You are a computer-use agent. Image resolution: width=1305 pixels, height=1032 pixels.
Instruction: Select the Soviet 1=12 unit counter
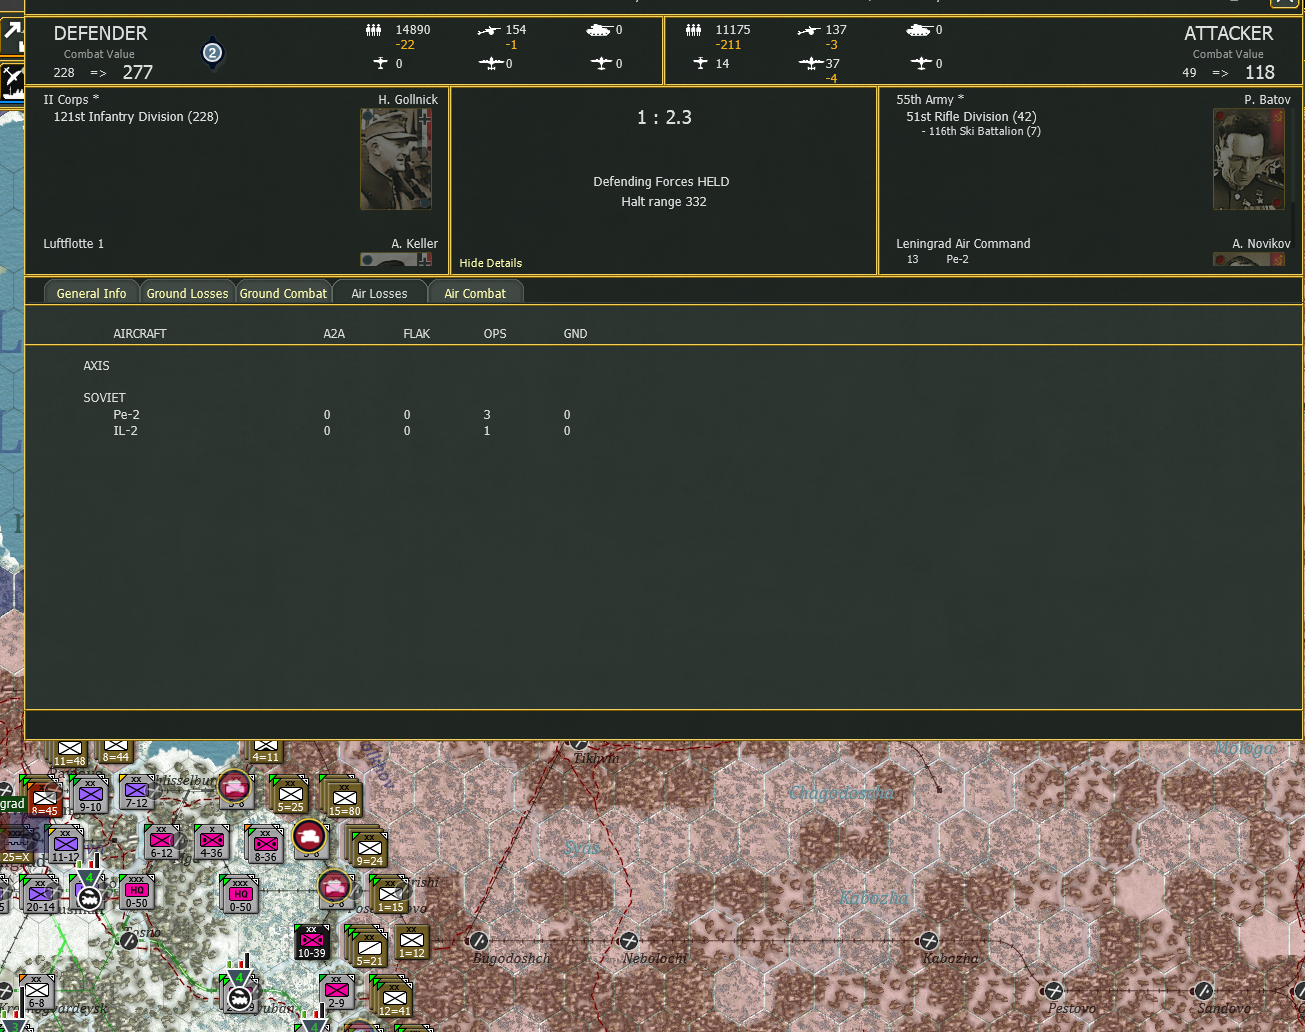point(412,941)
